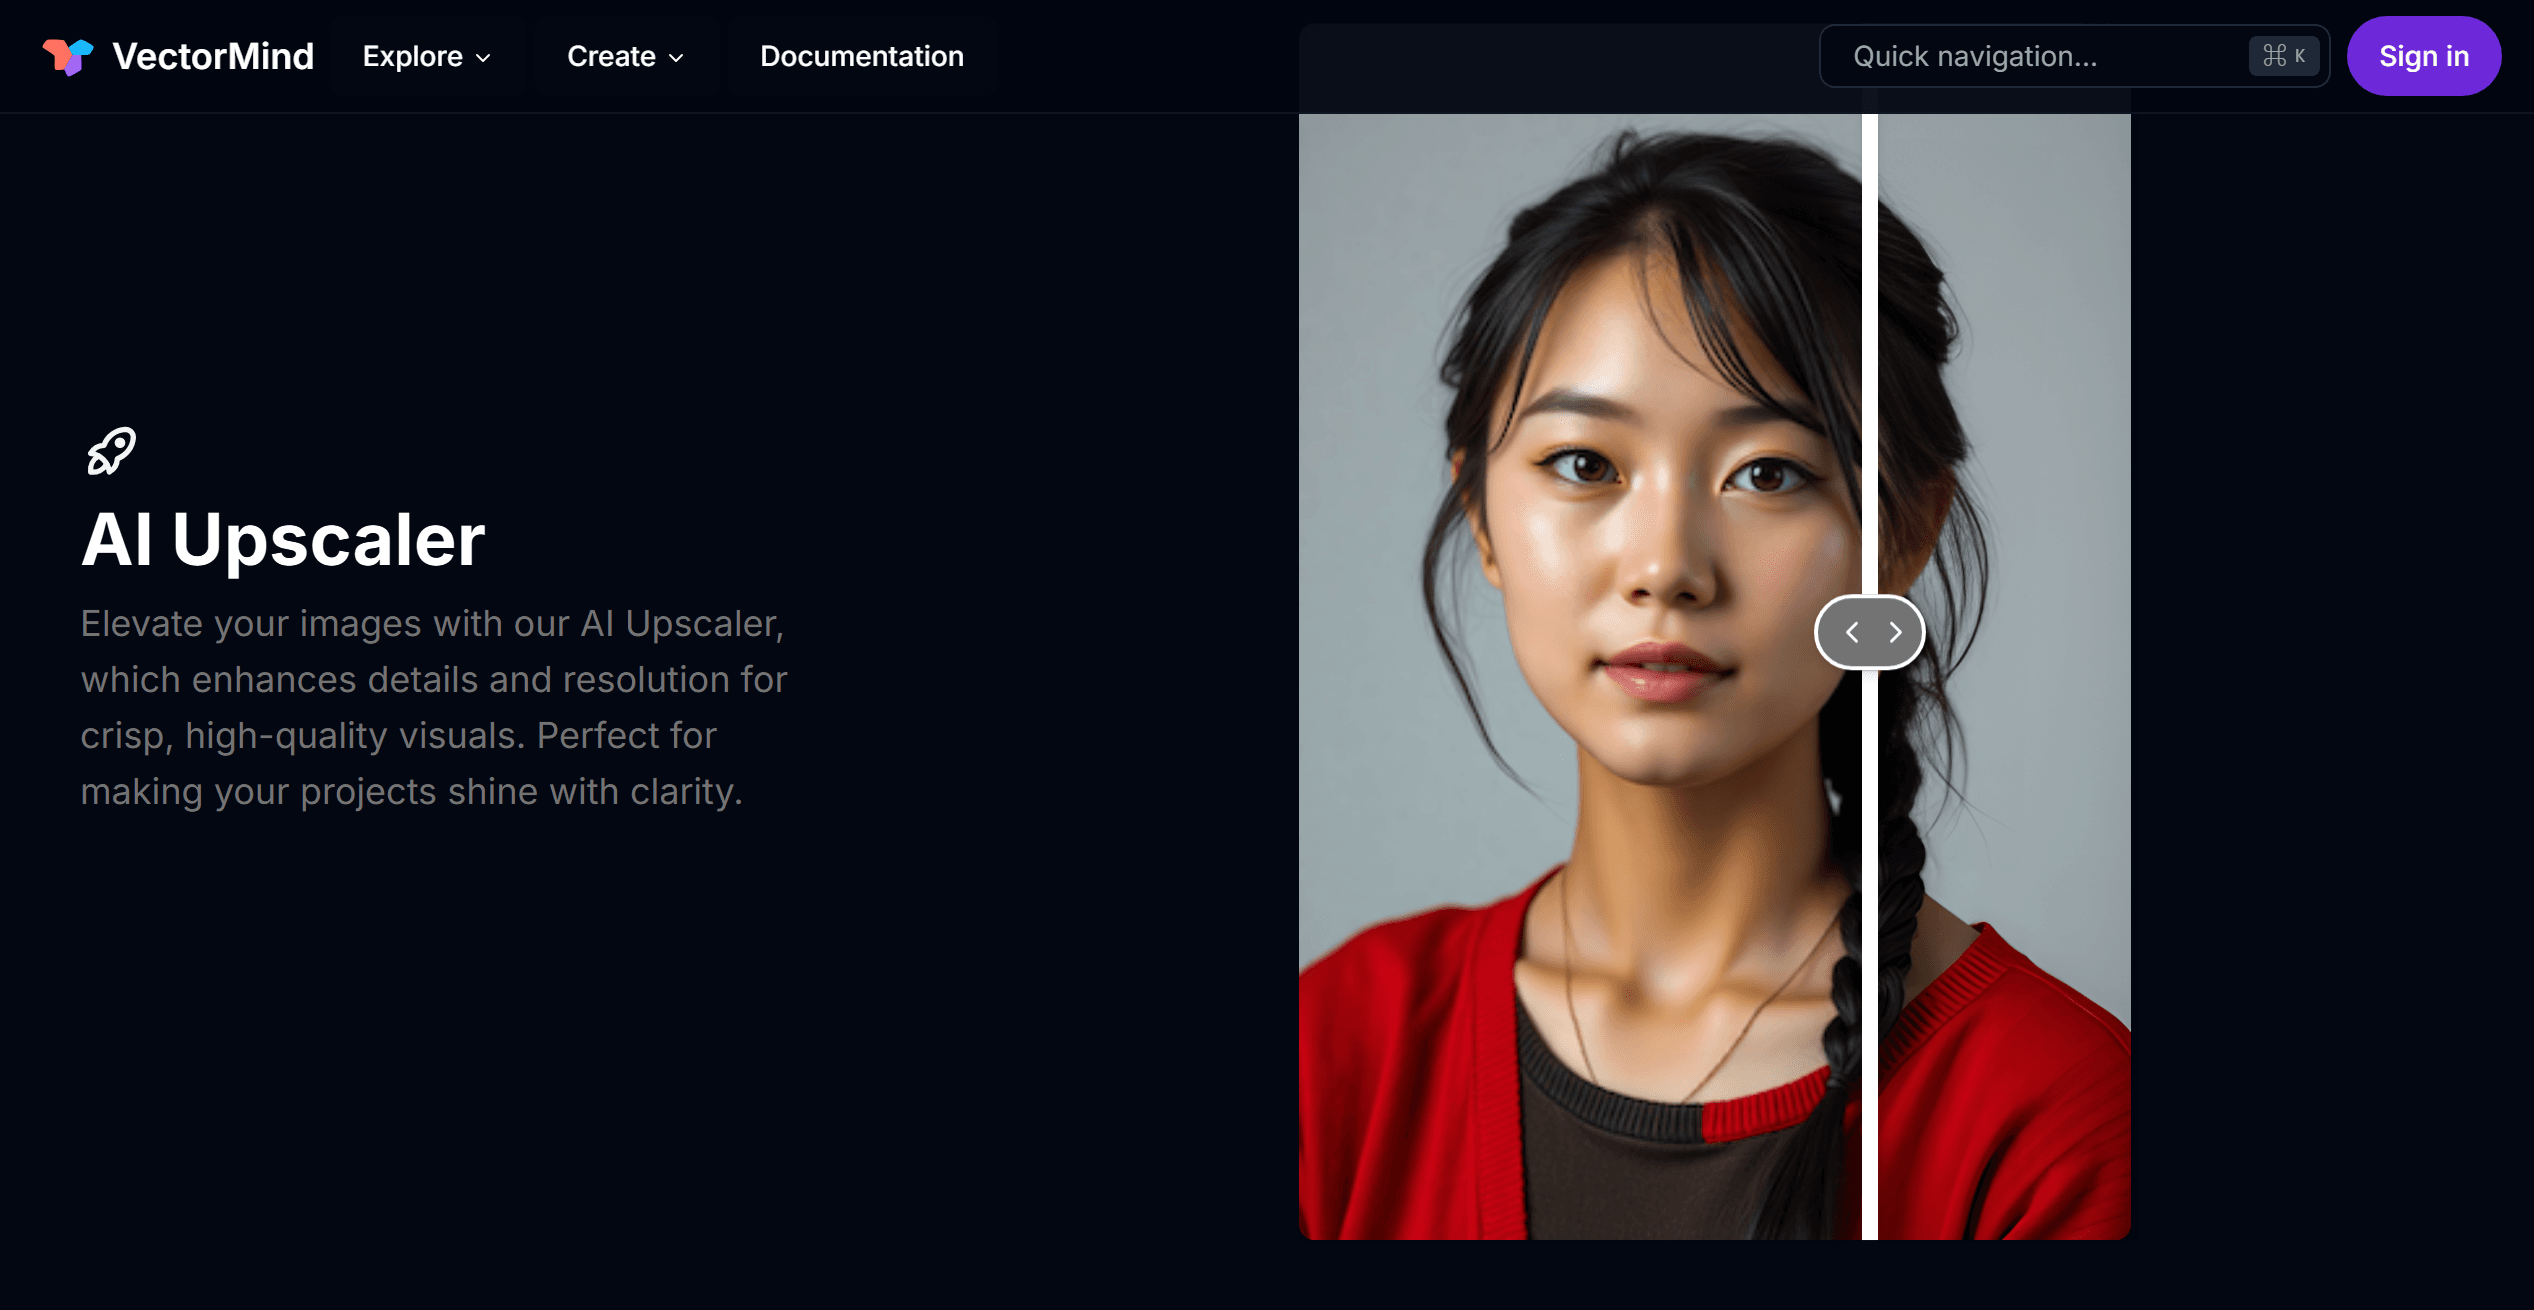Open the Create menu
Viewport: 2534px width, 1310px height.
point(611,56)
